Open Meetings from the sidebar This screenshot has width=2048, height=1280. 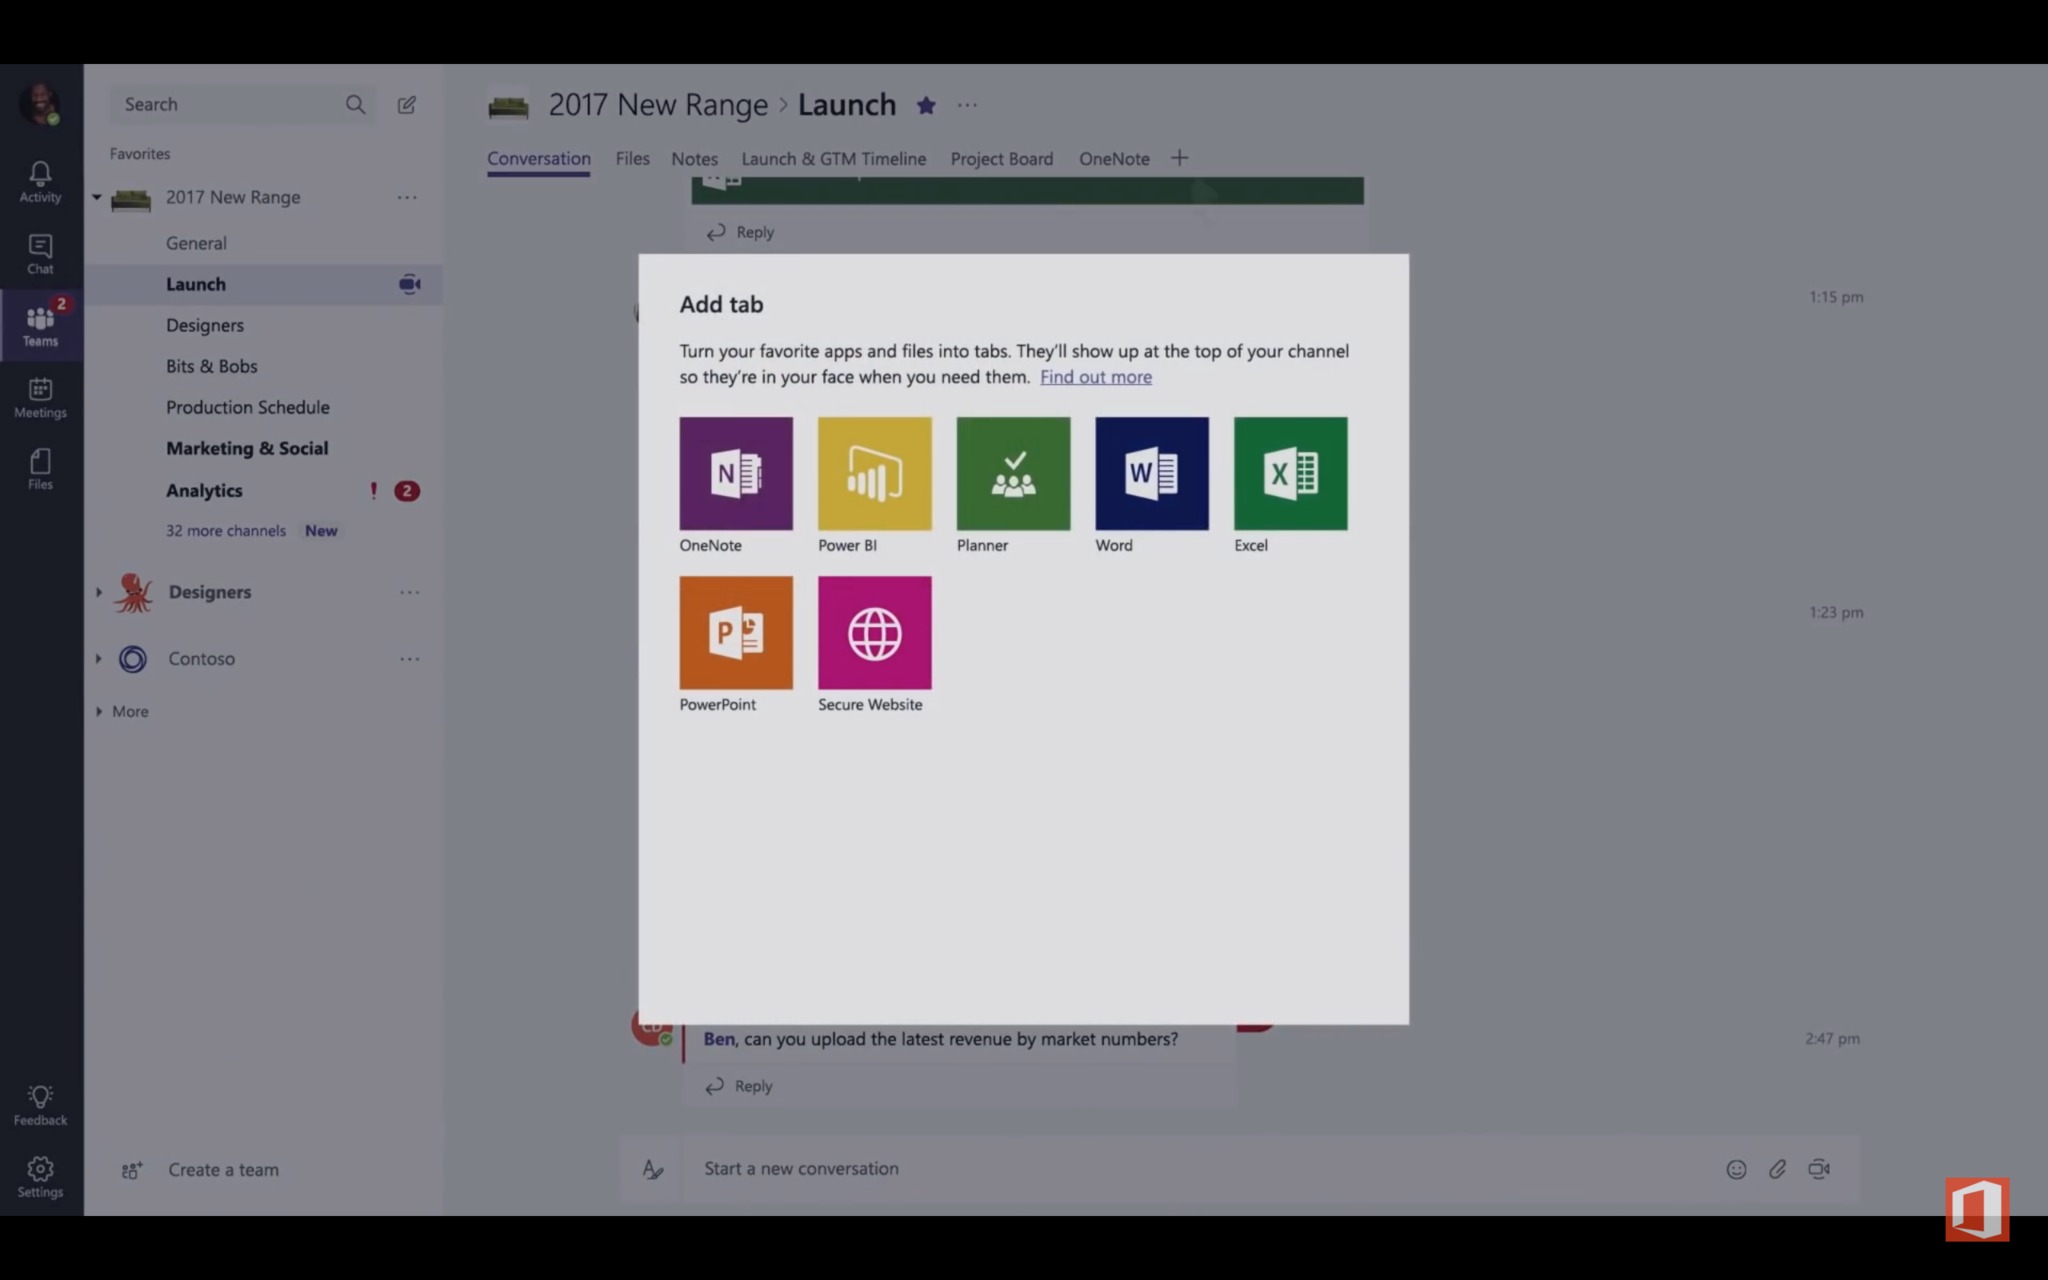[x=40, y=397]
